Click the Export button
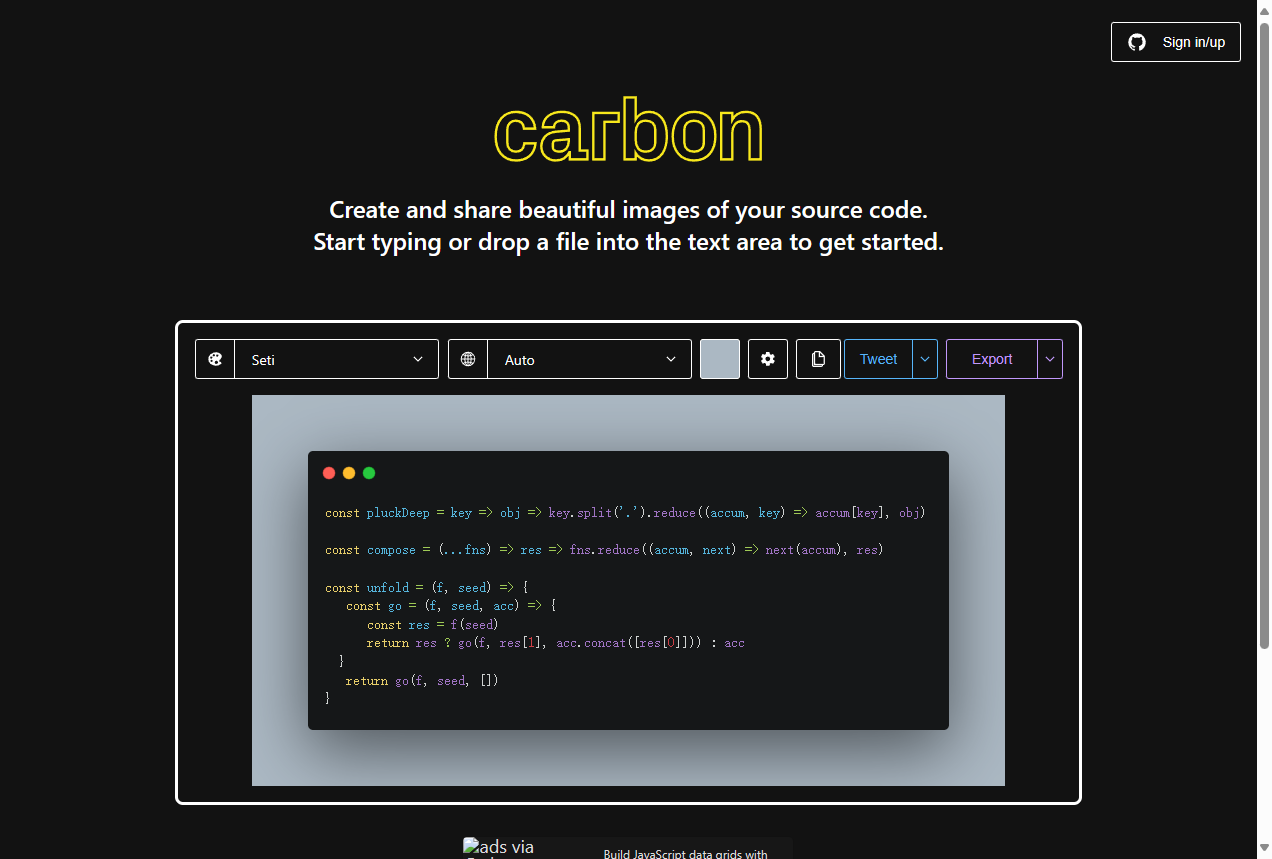Image resolution: width=1272 pixels, height=859 pixels. pyautogui.click(x=991, y=359)
